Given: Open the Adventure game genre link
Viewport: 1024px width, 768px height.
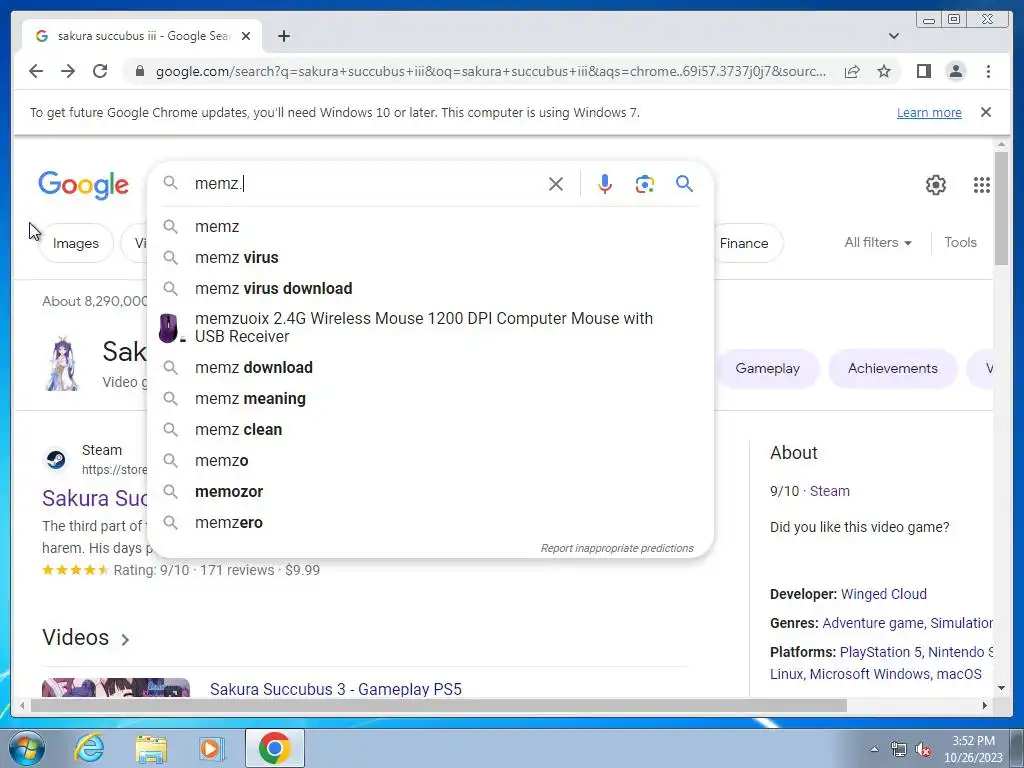Looking at the screenshot, I should pyautogui.click(x=872, y=623).
